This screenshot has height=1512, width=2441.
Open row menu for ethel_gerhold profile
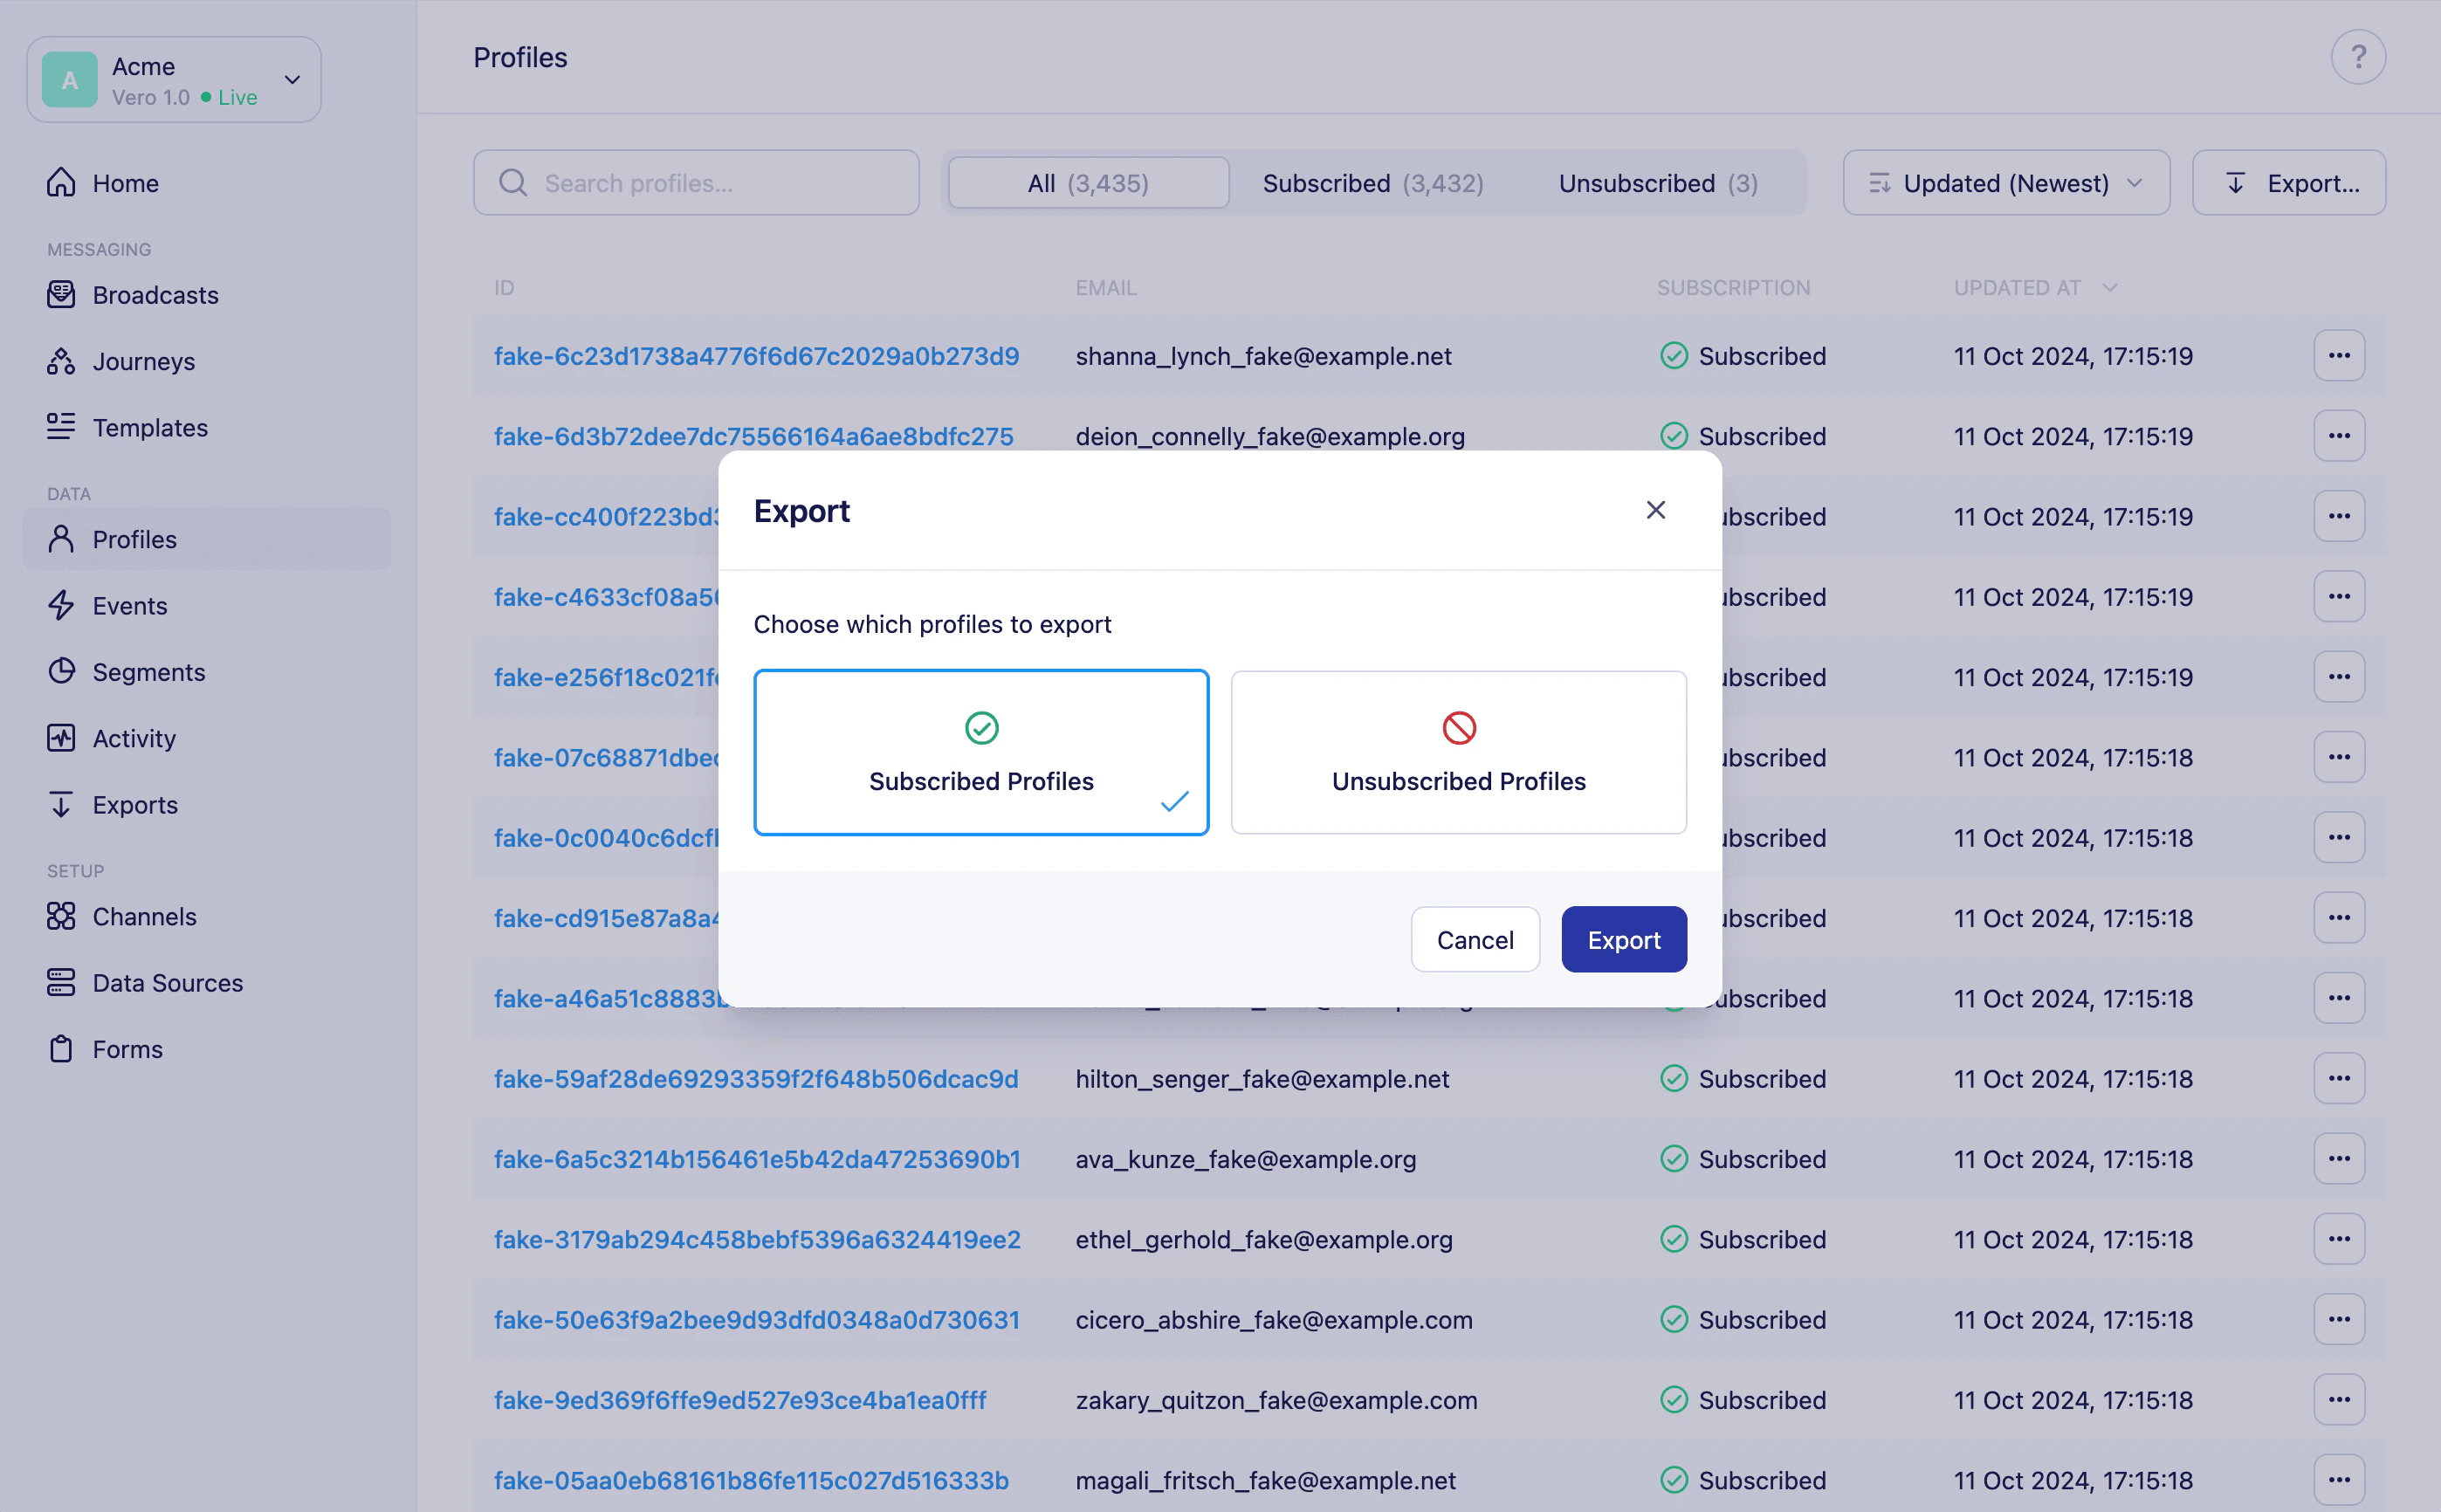tap(2339, 1239)
